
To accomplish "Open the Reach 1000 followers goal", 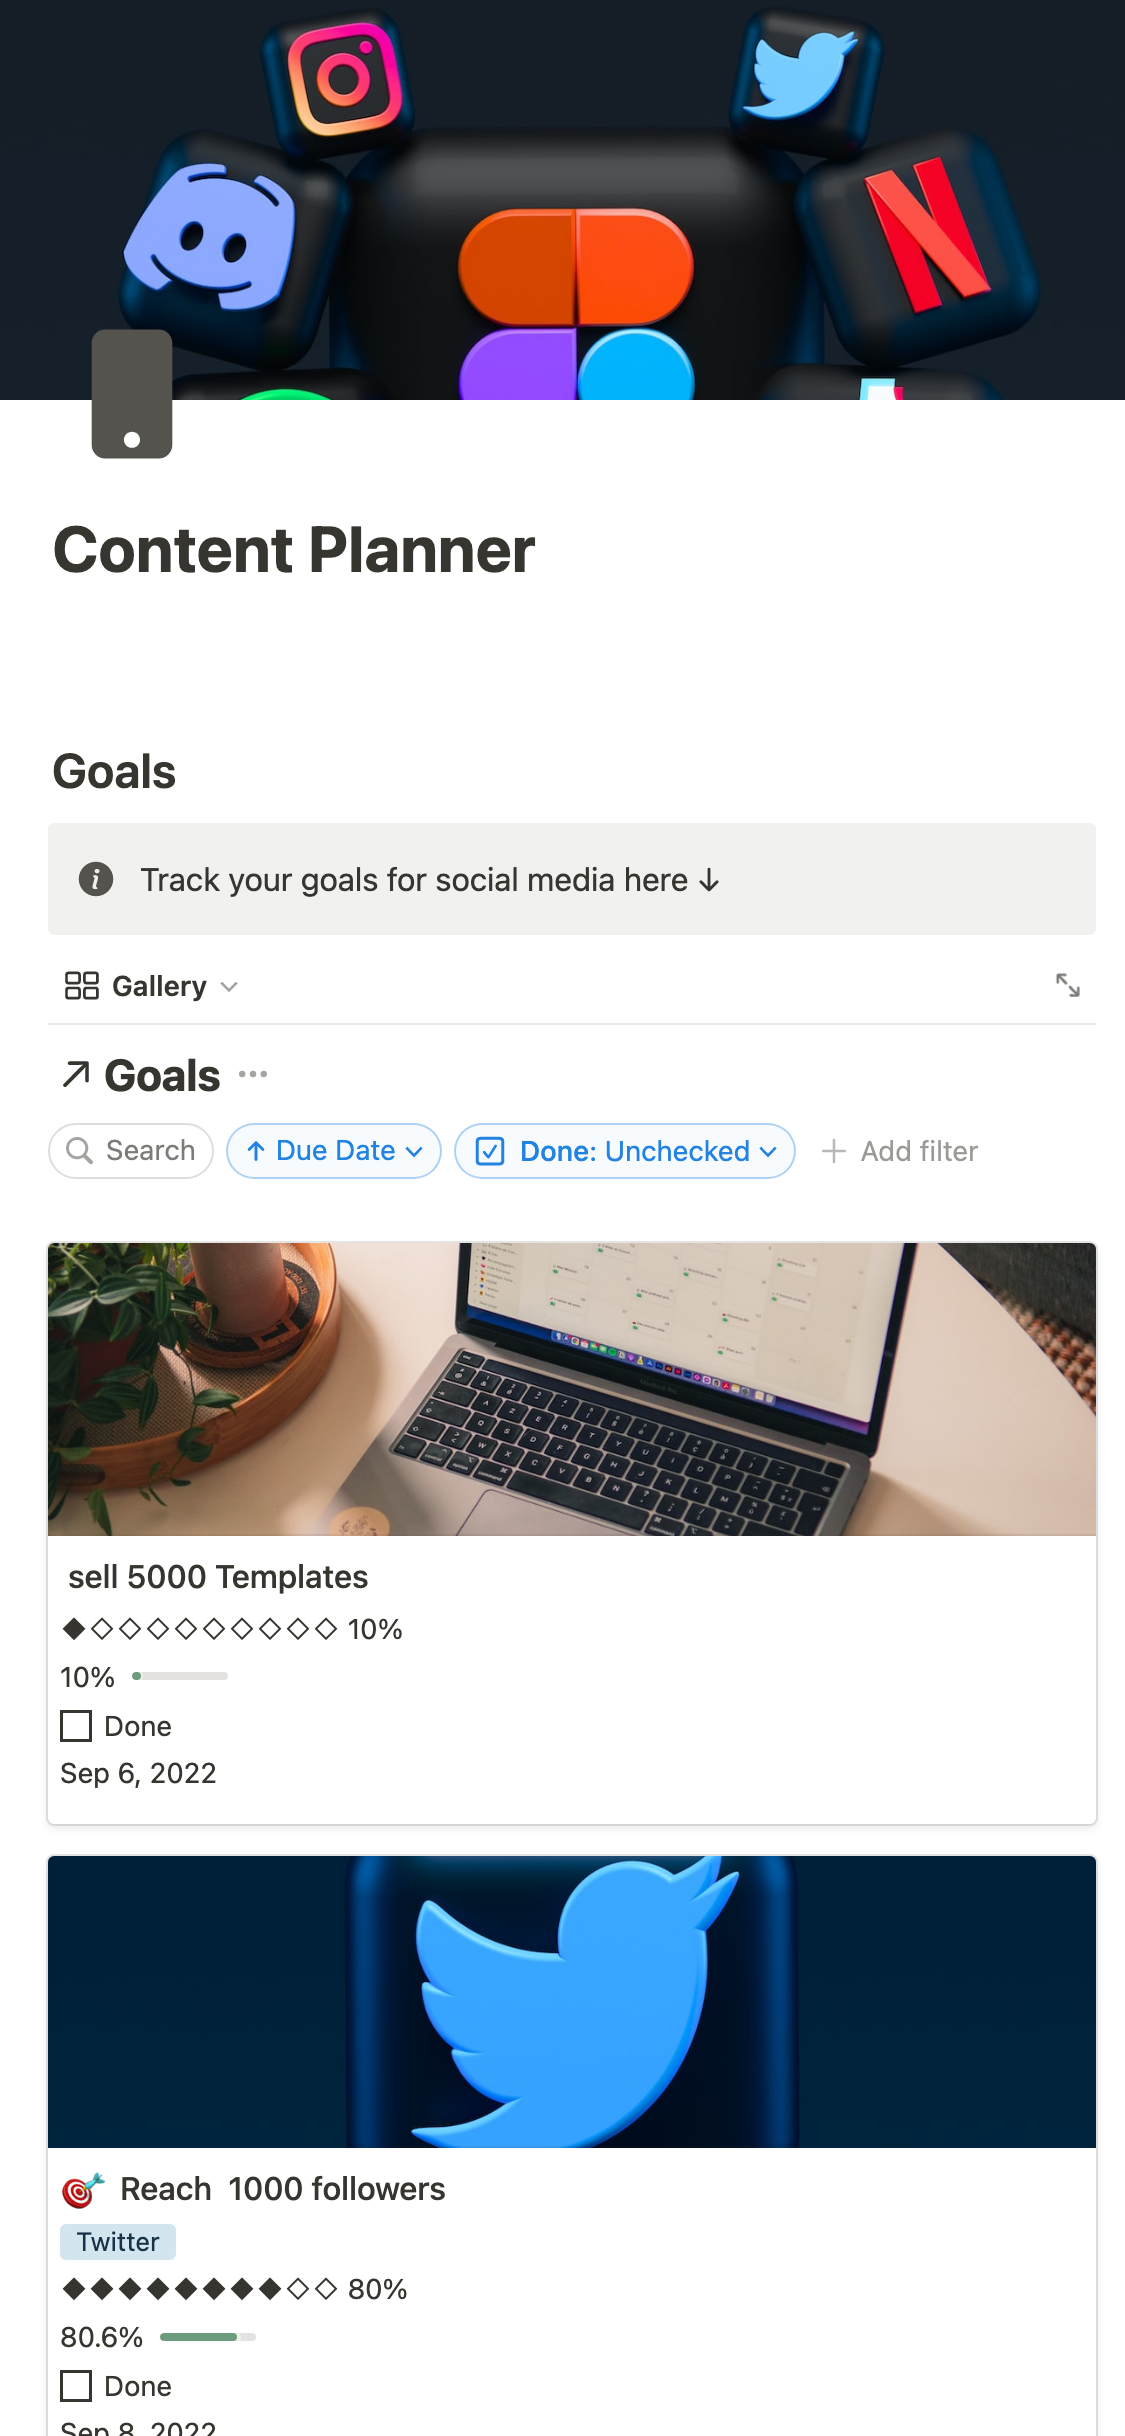I will [x=282, y=2189].
